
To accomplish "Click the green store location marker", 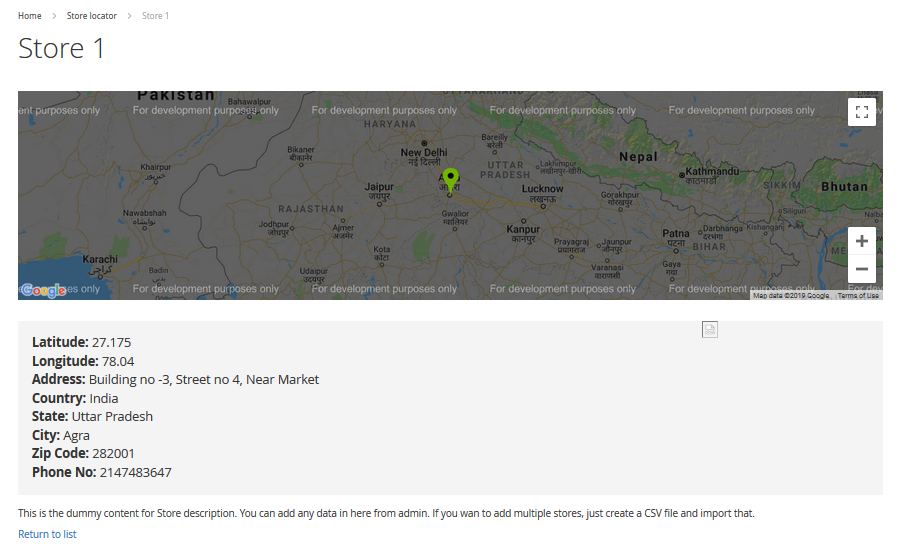I will point(450,181).
